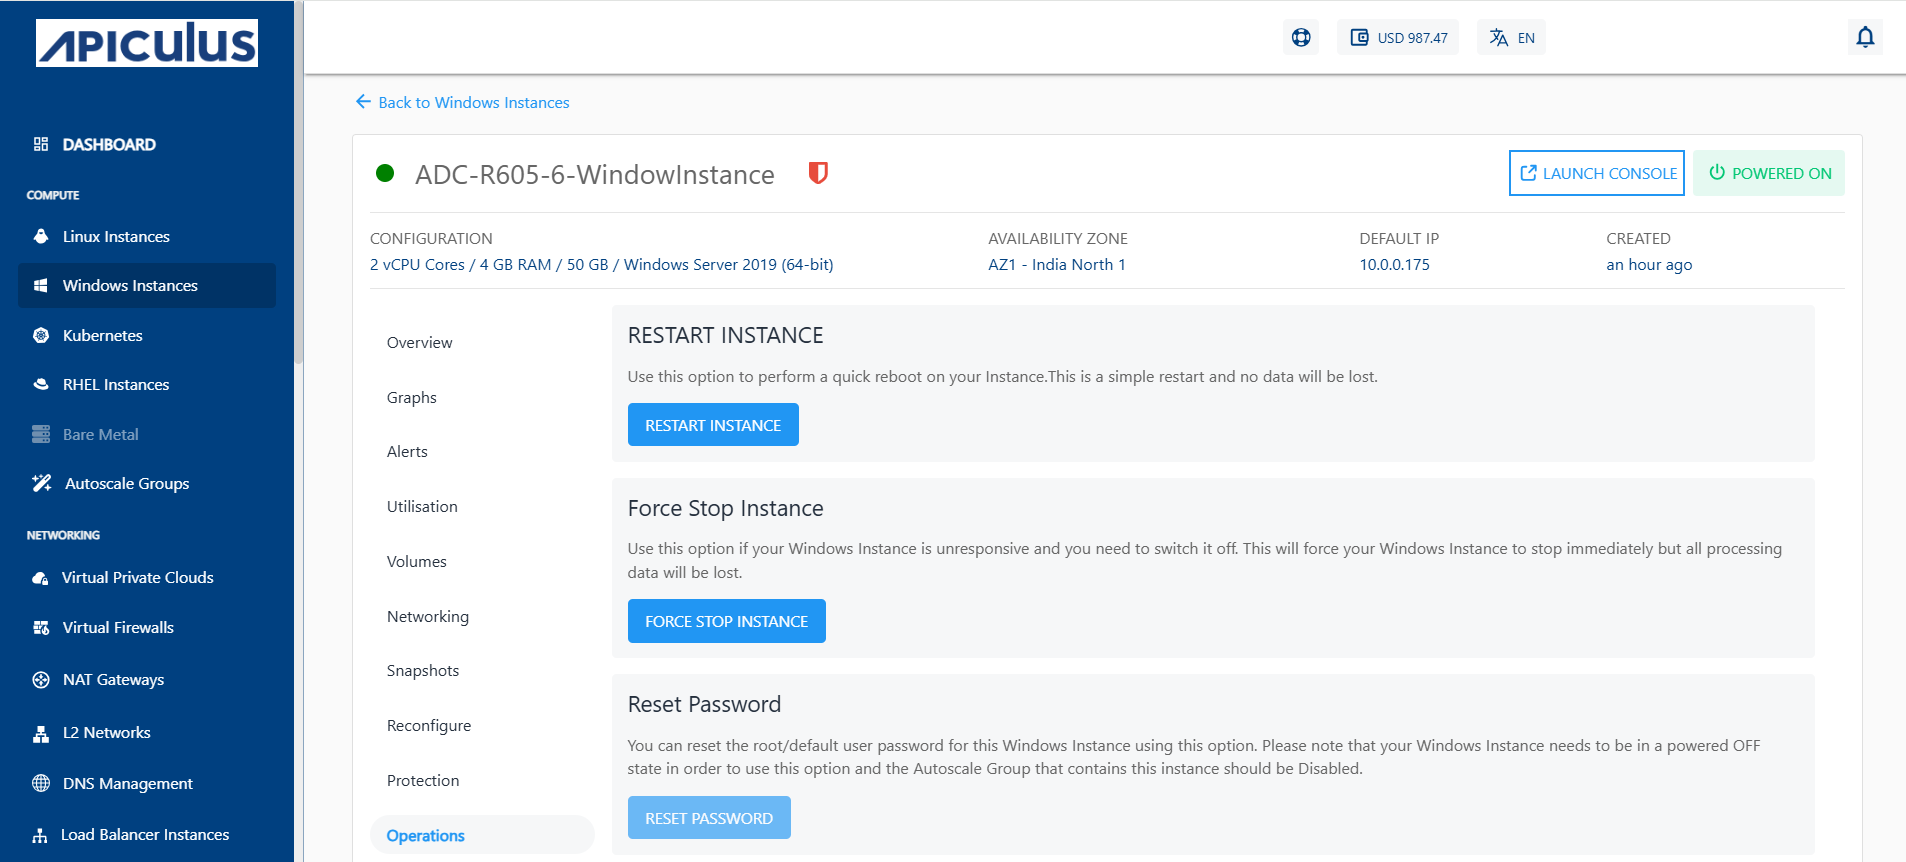1906x862 pixels.
Task: Select the Reconfigure tab
Action: pyautogui.click(x=429, y=726)
